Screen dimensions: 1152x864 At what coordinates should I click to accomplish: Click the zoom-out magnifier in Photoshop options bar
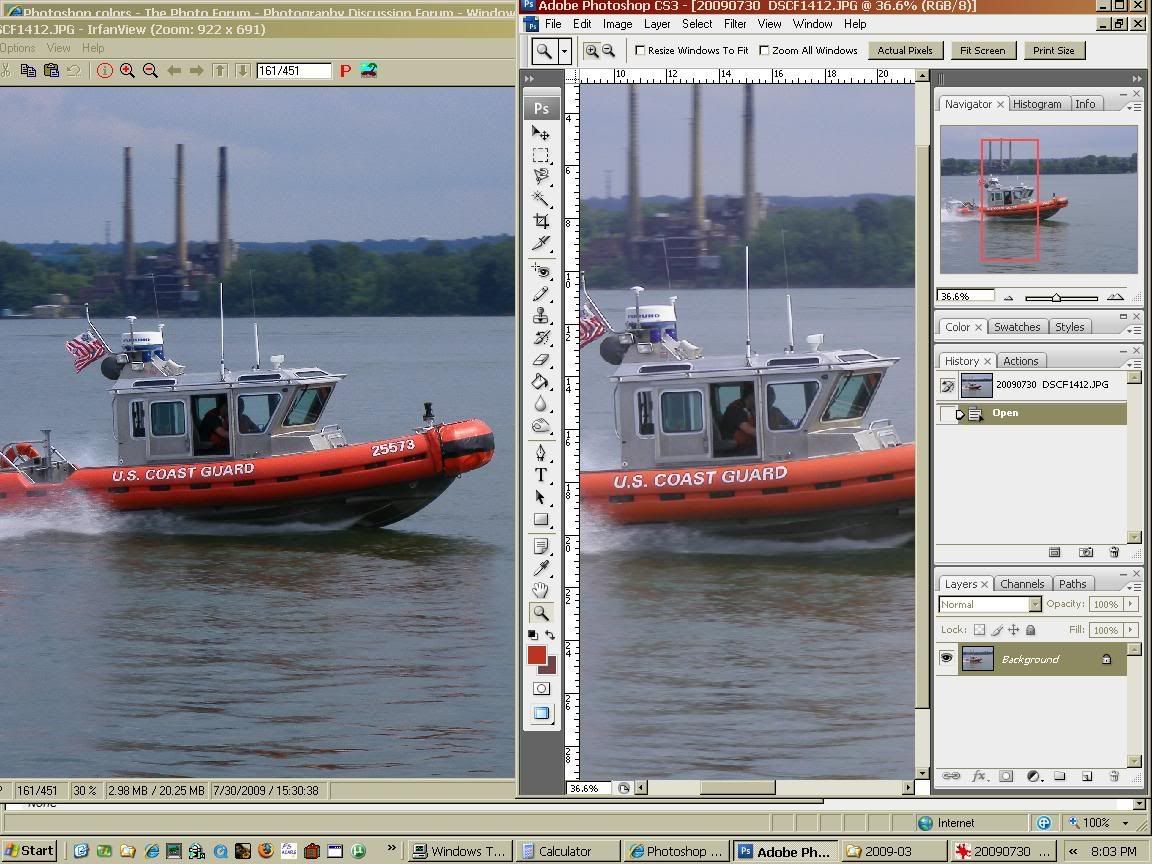click(x=608, y=51)
